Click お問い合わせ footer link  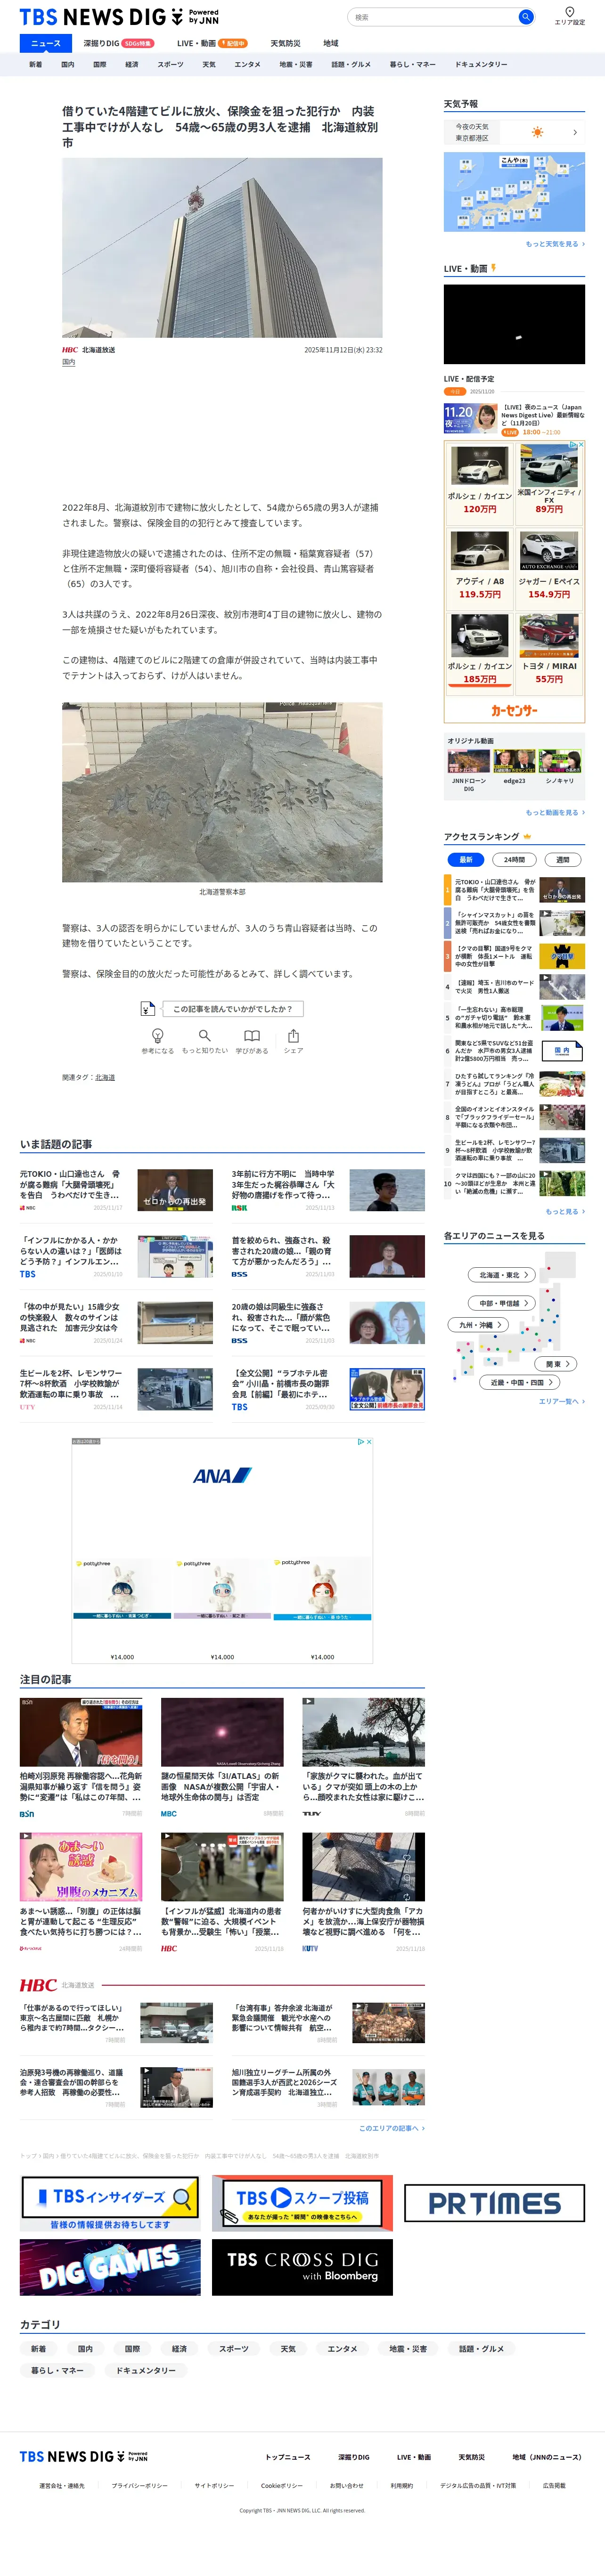(x=347, y=2485)
